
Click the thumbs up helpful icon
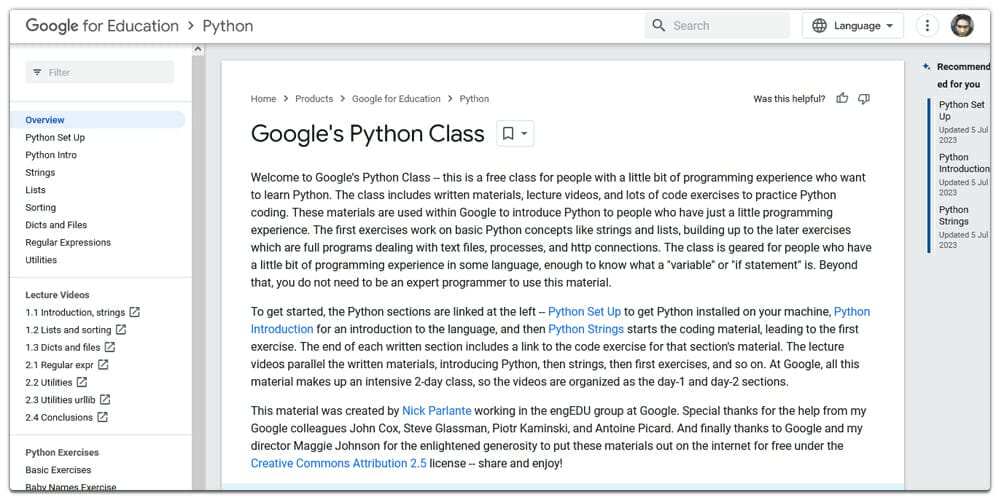coord(842,98)
